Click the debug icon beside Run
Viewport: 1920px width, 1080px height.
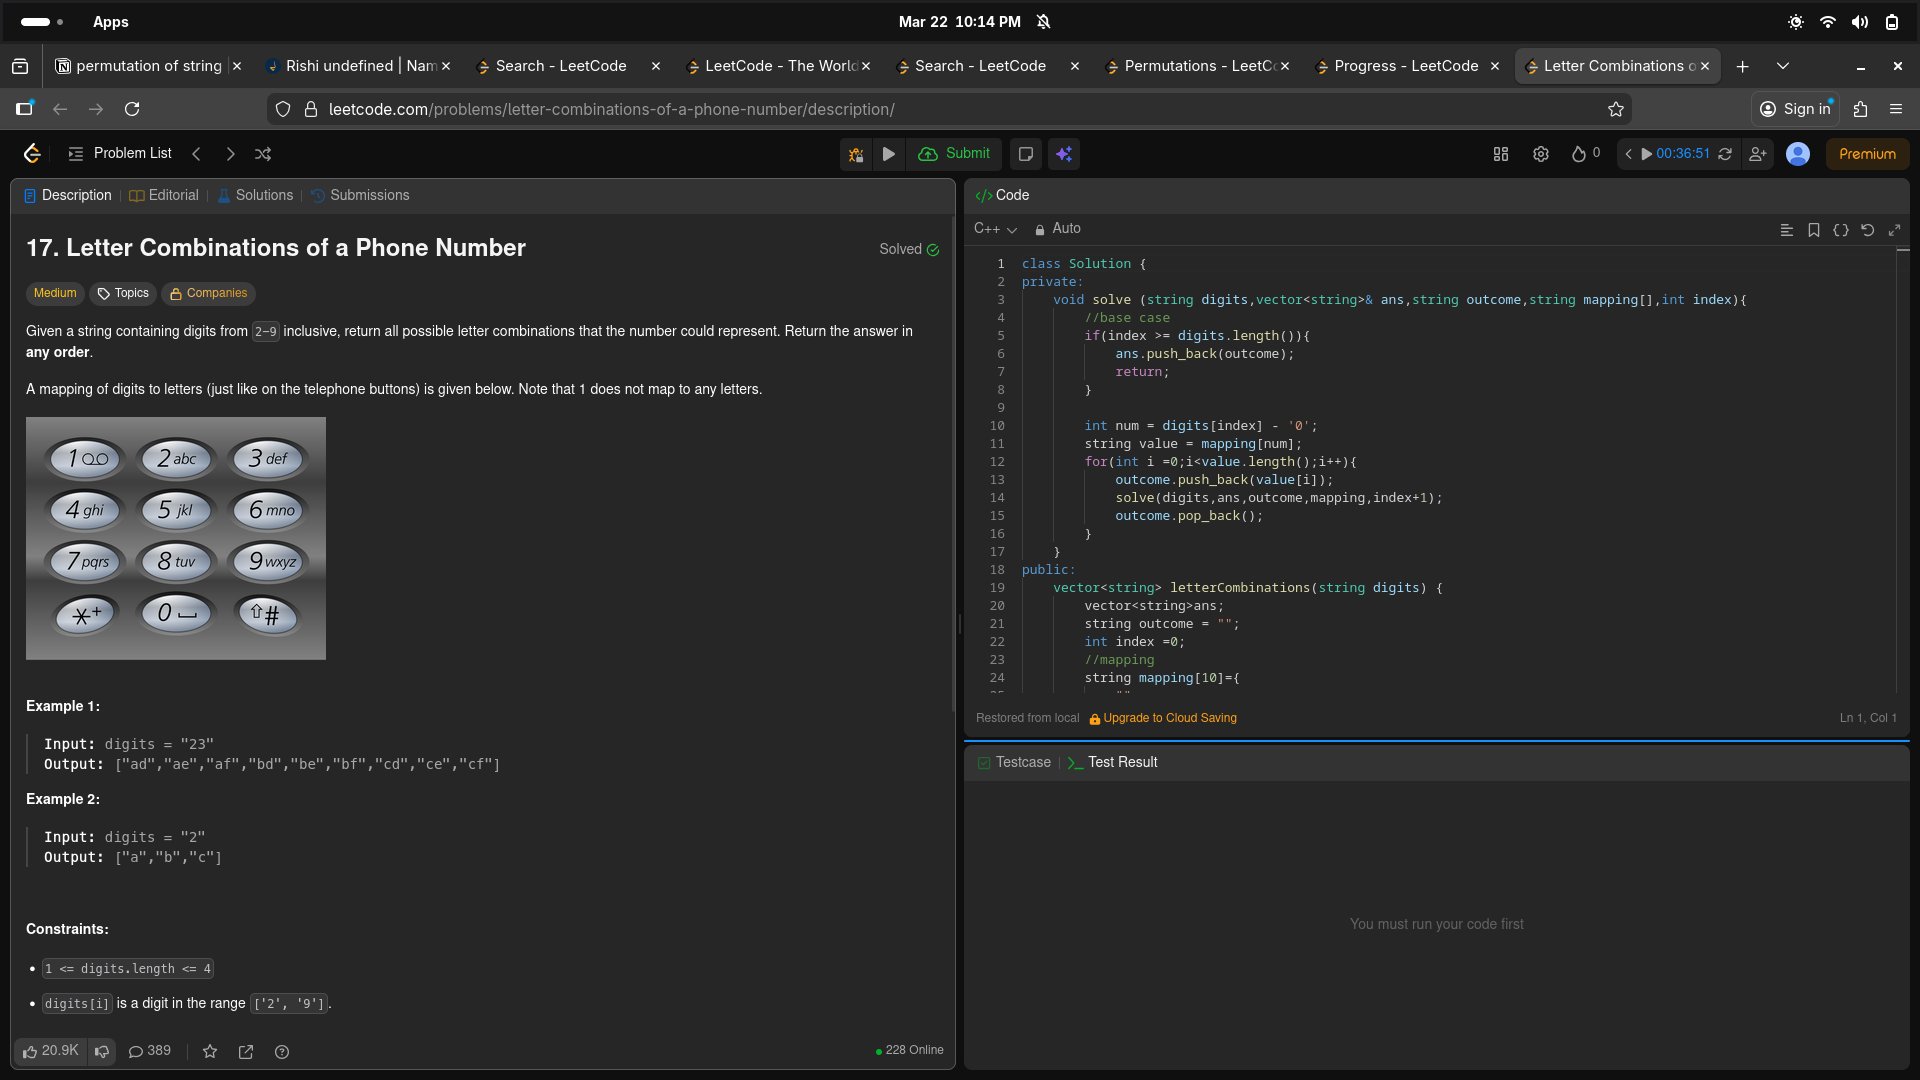(856, 154)
